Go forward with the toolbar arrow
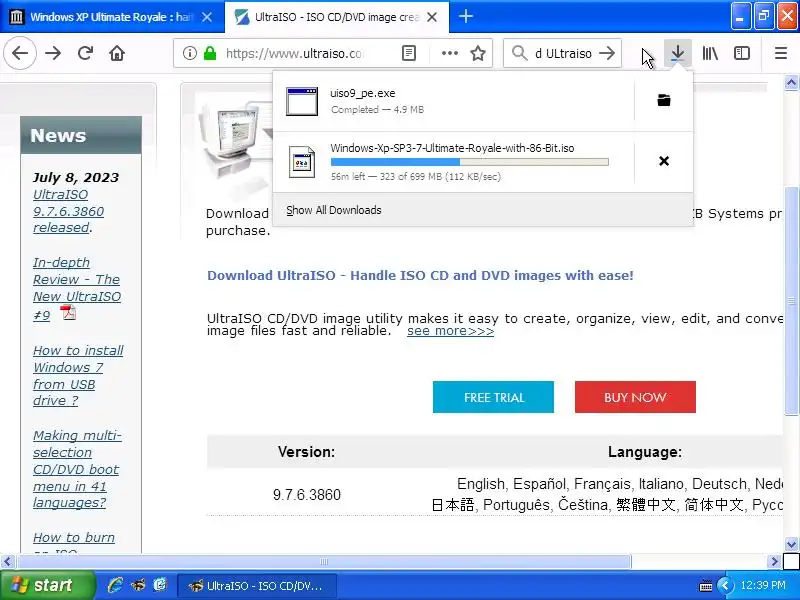This screenshot has width=800, height=600. tap(53, 53)
